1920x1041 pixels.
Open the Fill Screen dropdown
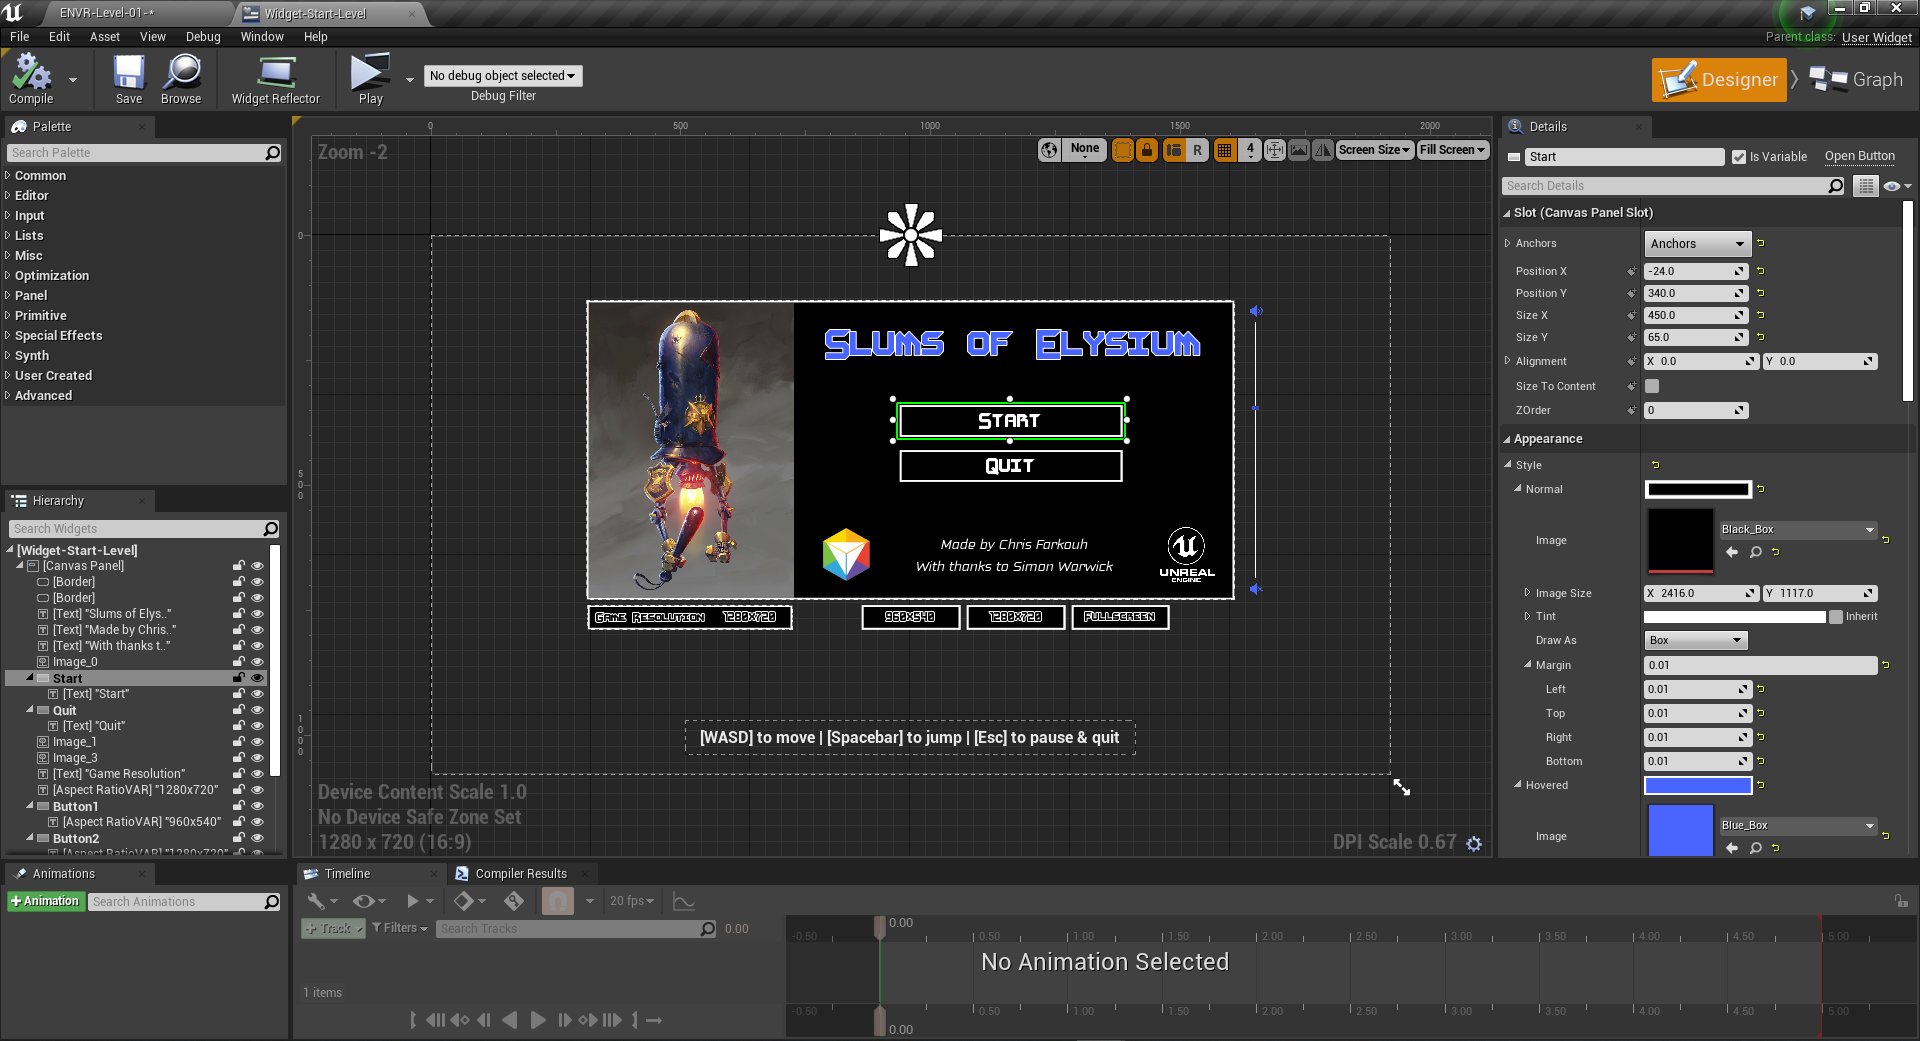coord(1453,150)
